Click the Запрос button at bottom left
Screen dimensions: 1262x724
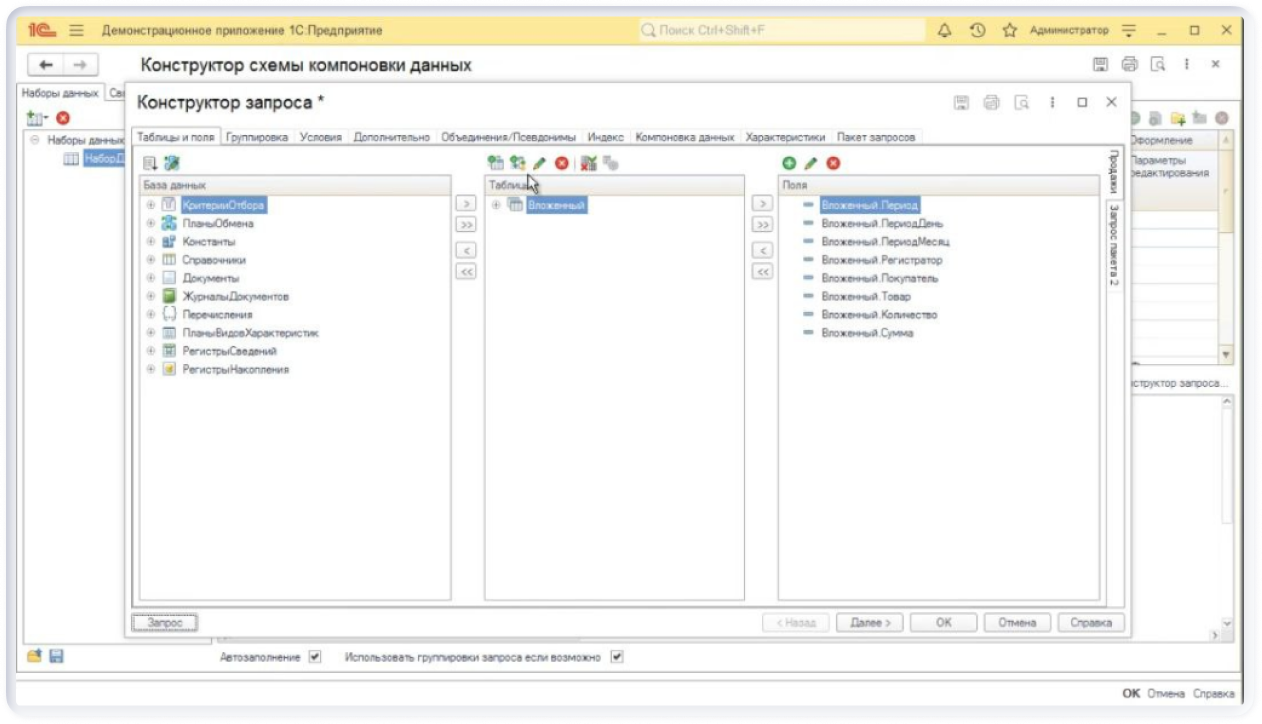pos(165,622)
